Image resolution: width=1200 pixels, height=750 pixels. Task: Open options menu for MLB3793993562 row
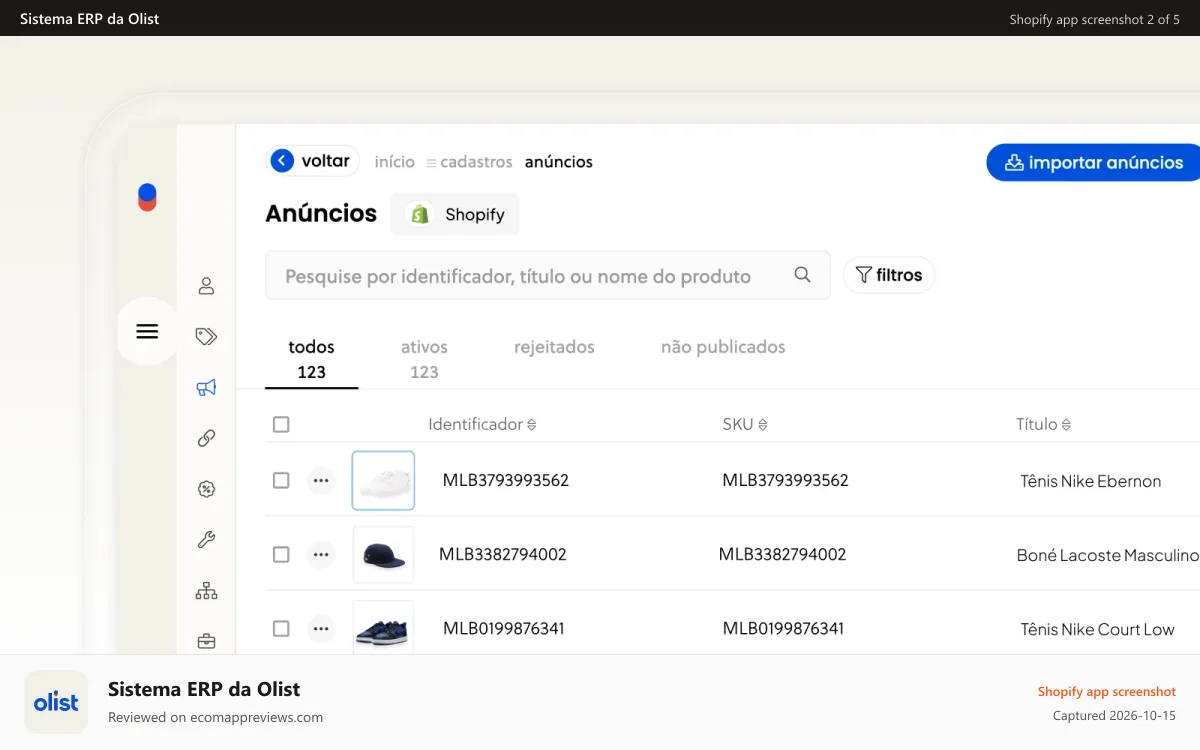320,480
